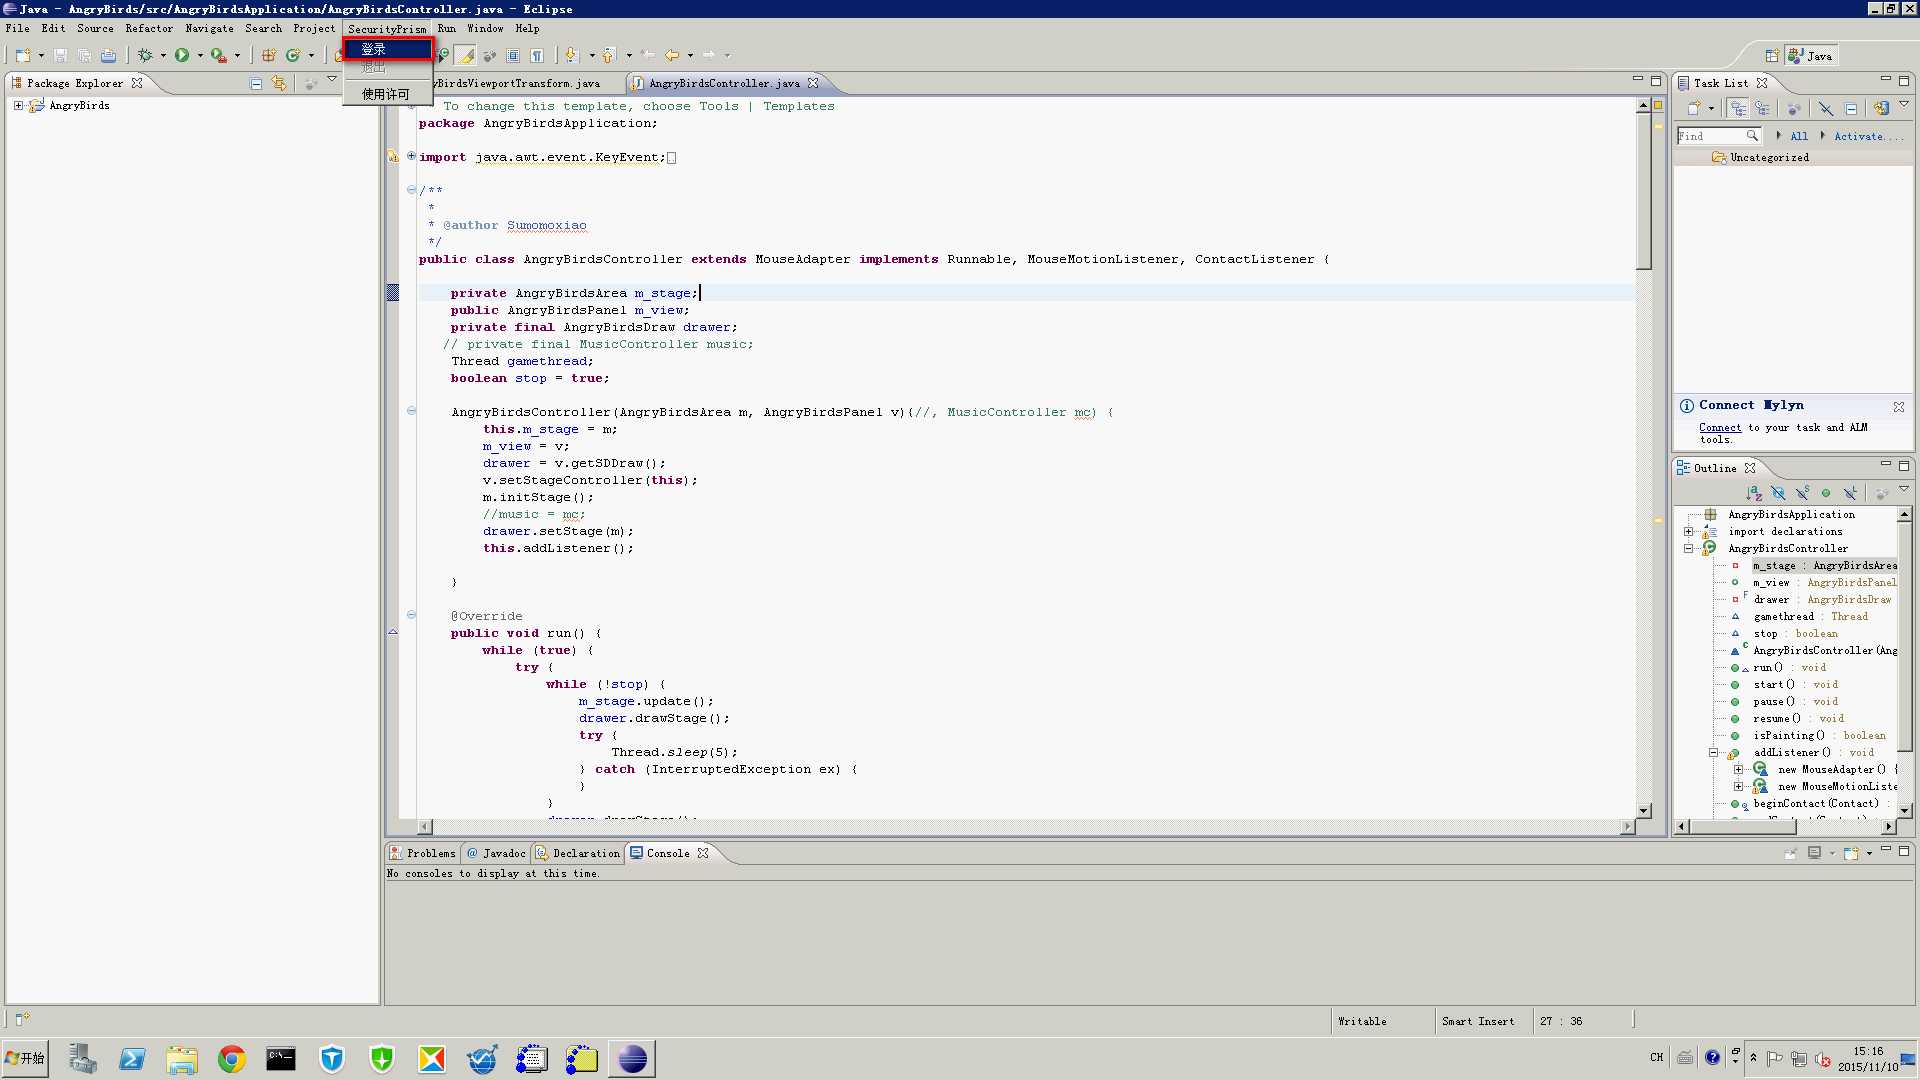The height and width of the screenshot is (1080, 1920).
Task: Click the Run External Tools toolbox icon
Action: coord(217,56)
